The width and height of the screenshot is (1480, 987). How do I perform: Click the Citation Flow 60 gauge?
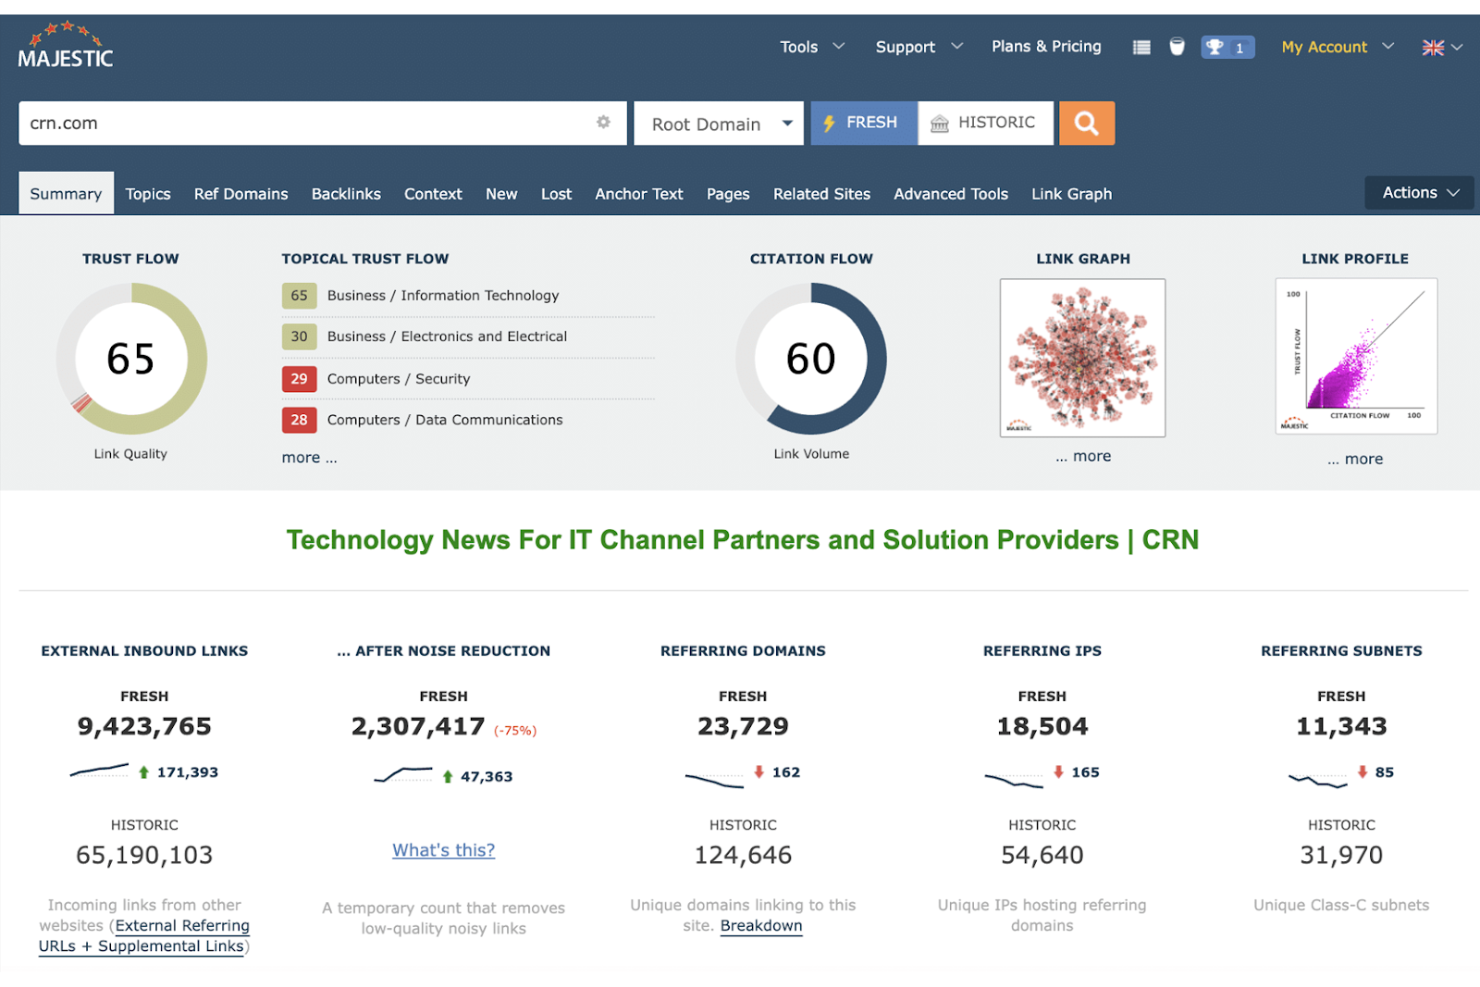[x=811, y=358]
